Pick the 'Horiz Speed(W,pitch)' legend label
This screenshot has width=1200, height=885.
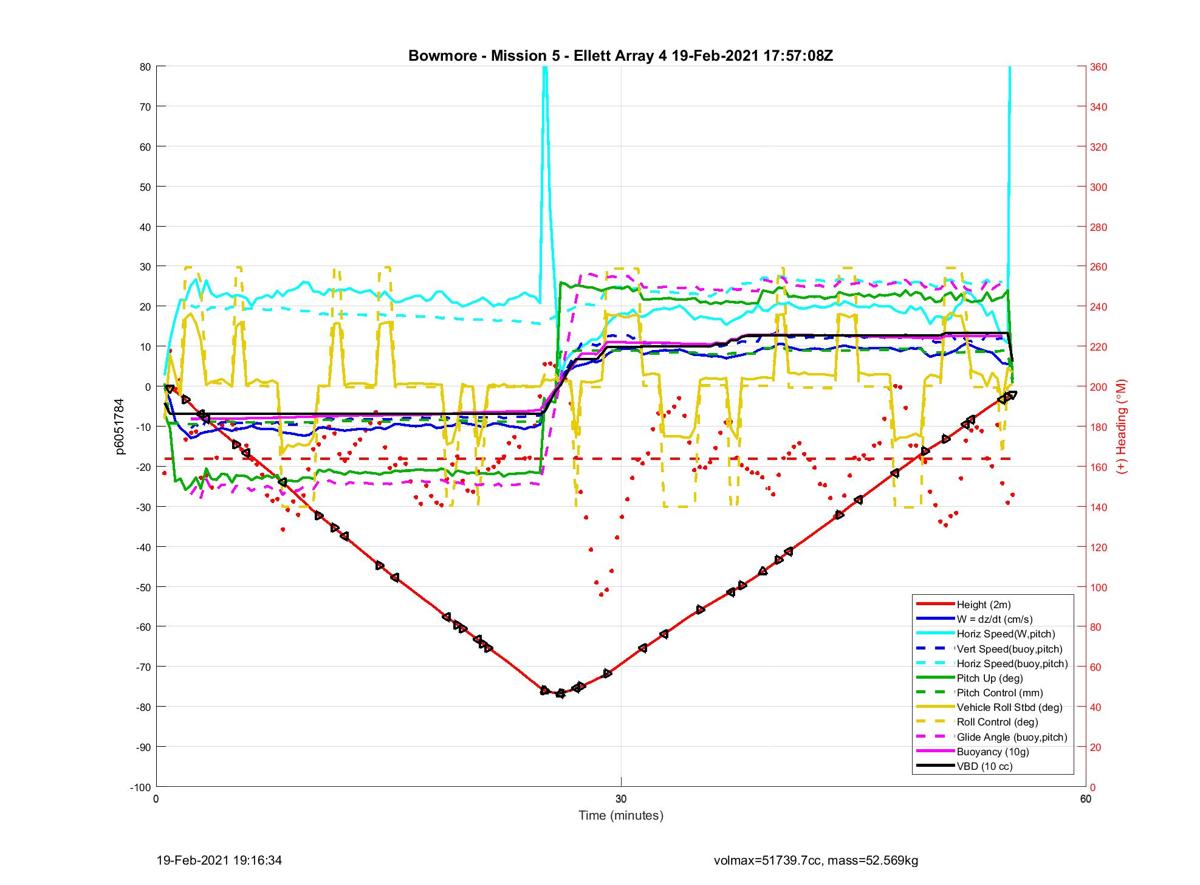point(1006,634)
